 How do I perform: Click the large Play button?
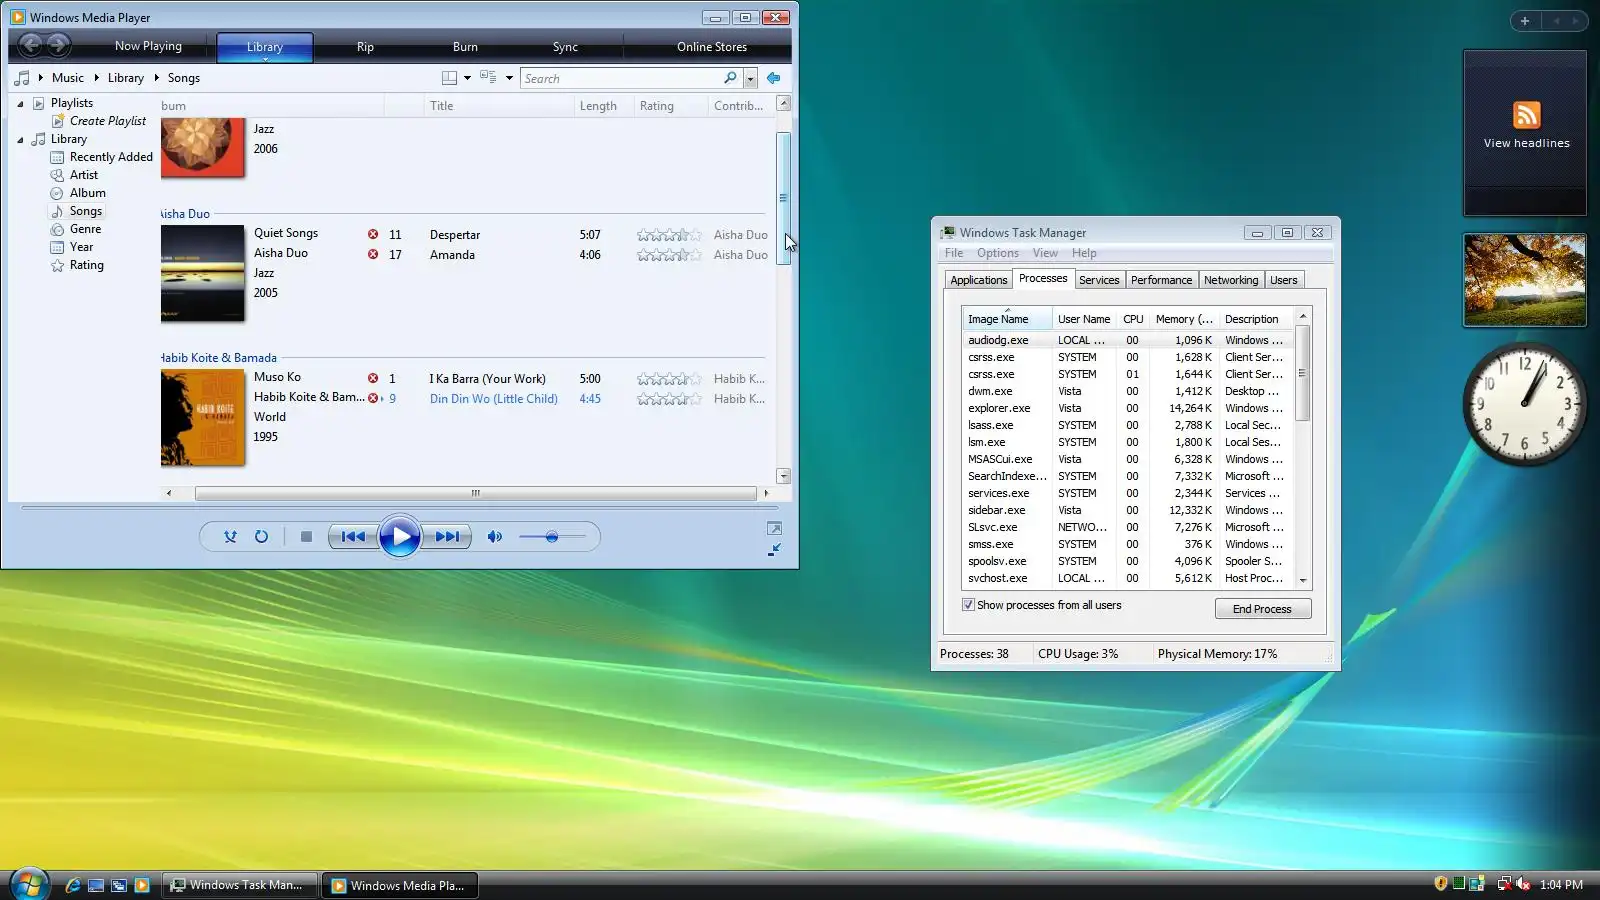pos(400,537)
